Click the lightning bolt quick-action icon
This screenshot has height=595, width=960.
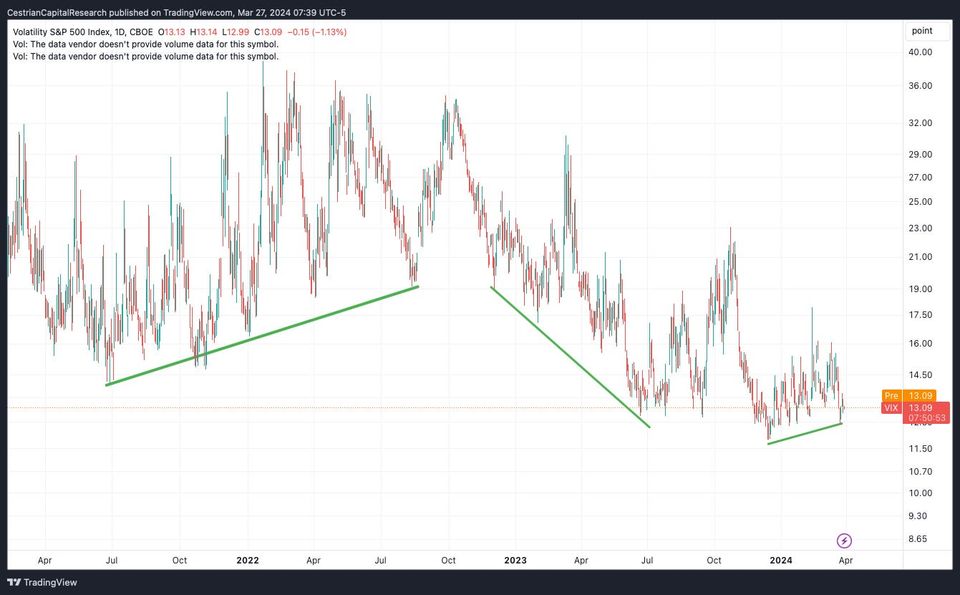coord(844,540)
